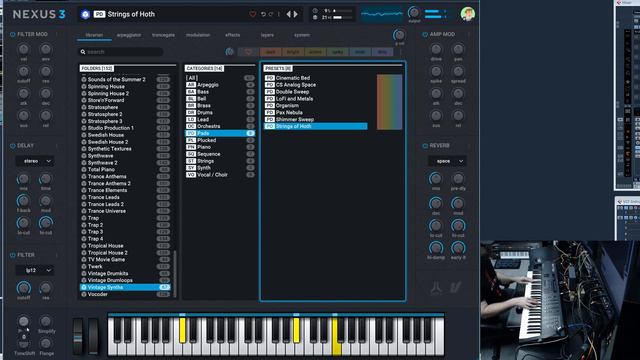Open the Reverb section options menu
This screenshot has height=360, width=640.
(469, 146)
